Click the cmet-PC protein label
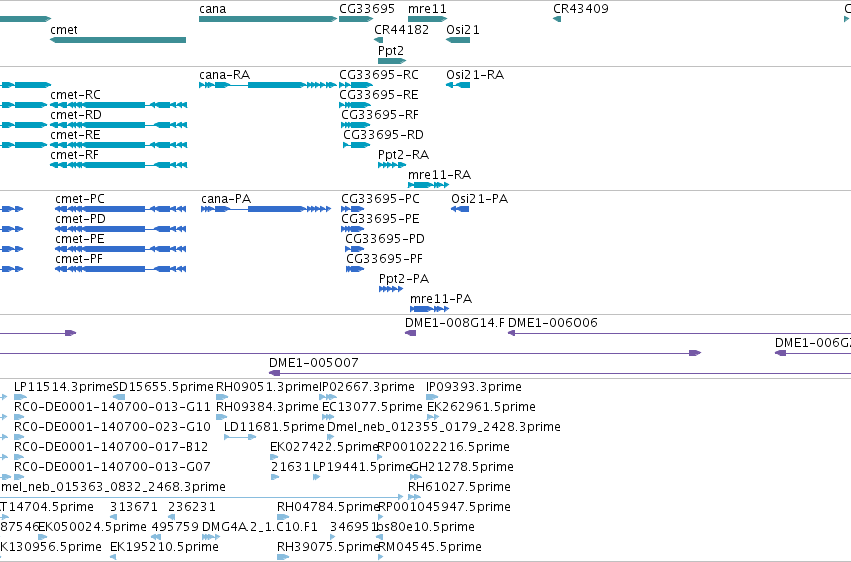Image resolution: width=851 pixels, height=562 pixels. coord(80,199)
